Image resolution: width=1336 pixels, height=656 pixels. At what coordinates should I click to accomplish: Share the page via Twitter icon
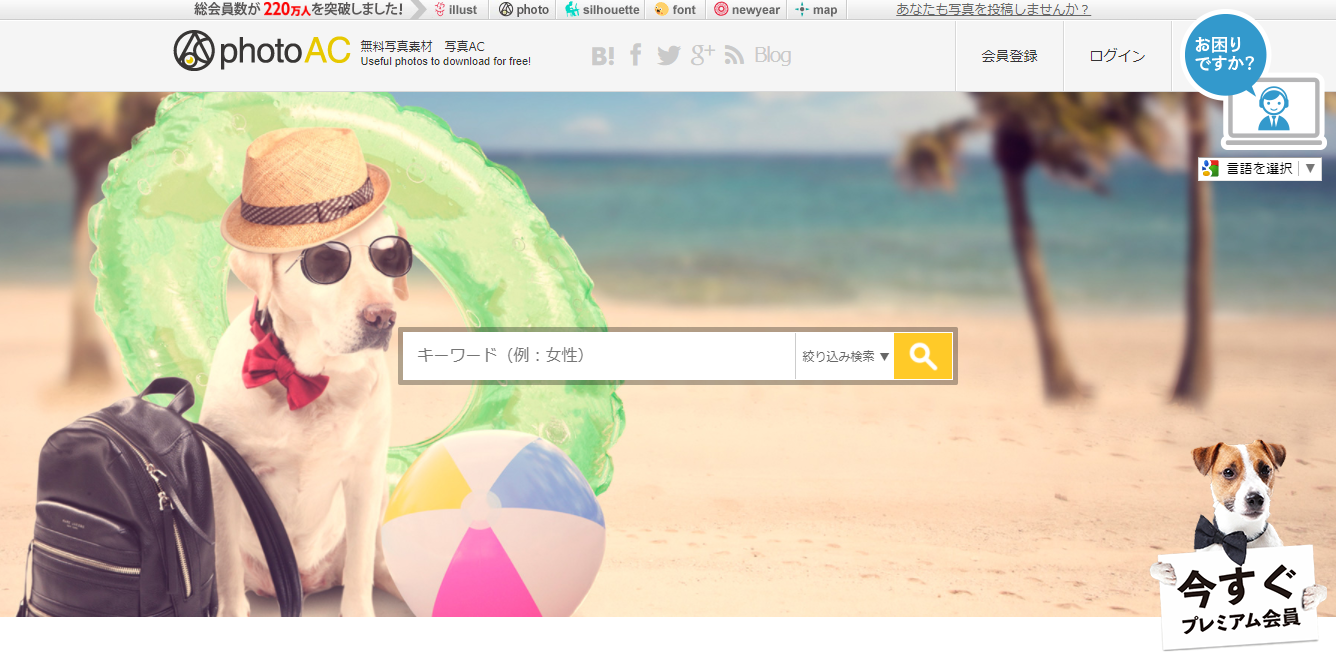point(668,56)
